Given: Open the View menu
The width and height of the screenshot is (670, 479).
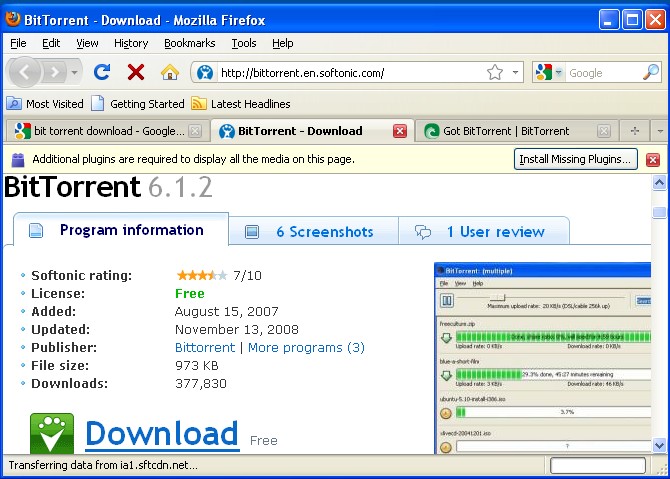Looking at the screenshot, I should pos(87,43).
